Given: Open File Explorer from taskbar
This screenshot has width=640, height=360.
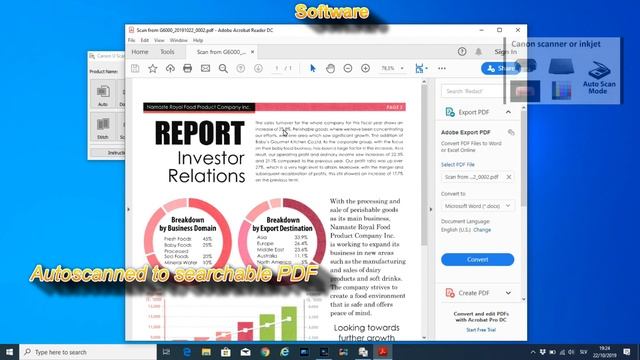Looking at the screenshot, I should pyautogui.click(x=206, y=352).
